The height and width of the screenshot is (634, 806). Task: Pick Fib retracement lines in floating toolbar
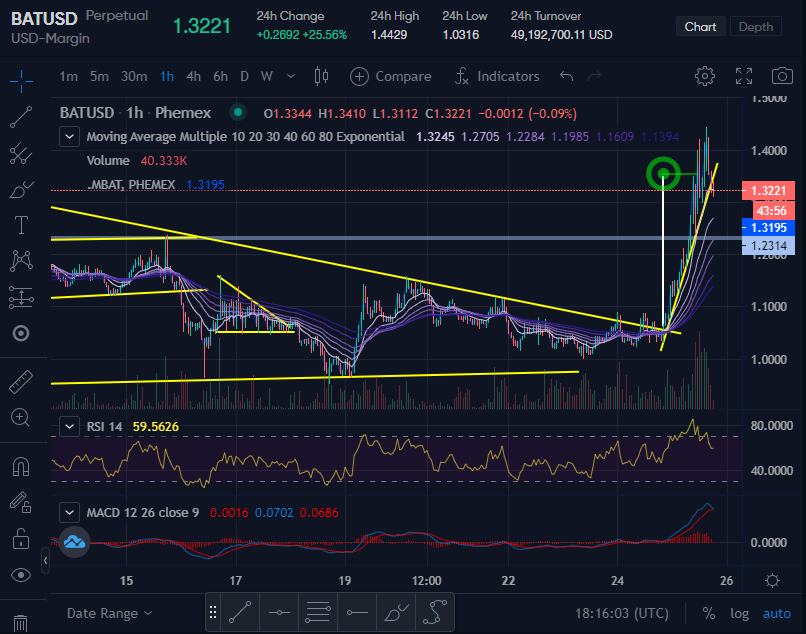tap(318, 612)
